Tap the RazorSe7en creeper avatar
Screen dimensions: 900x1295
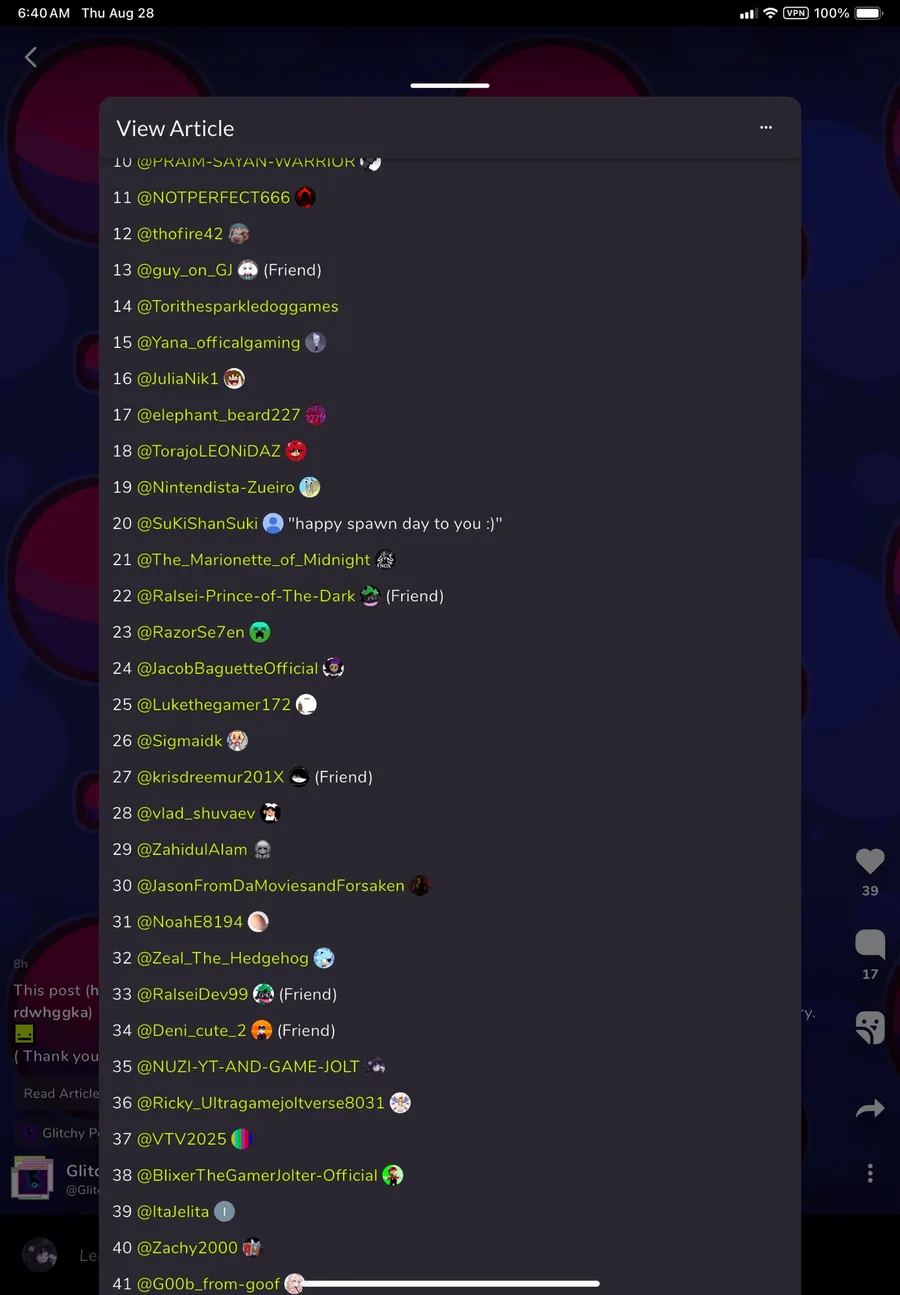(260, 632)
